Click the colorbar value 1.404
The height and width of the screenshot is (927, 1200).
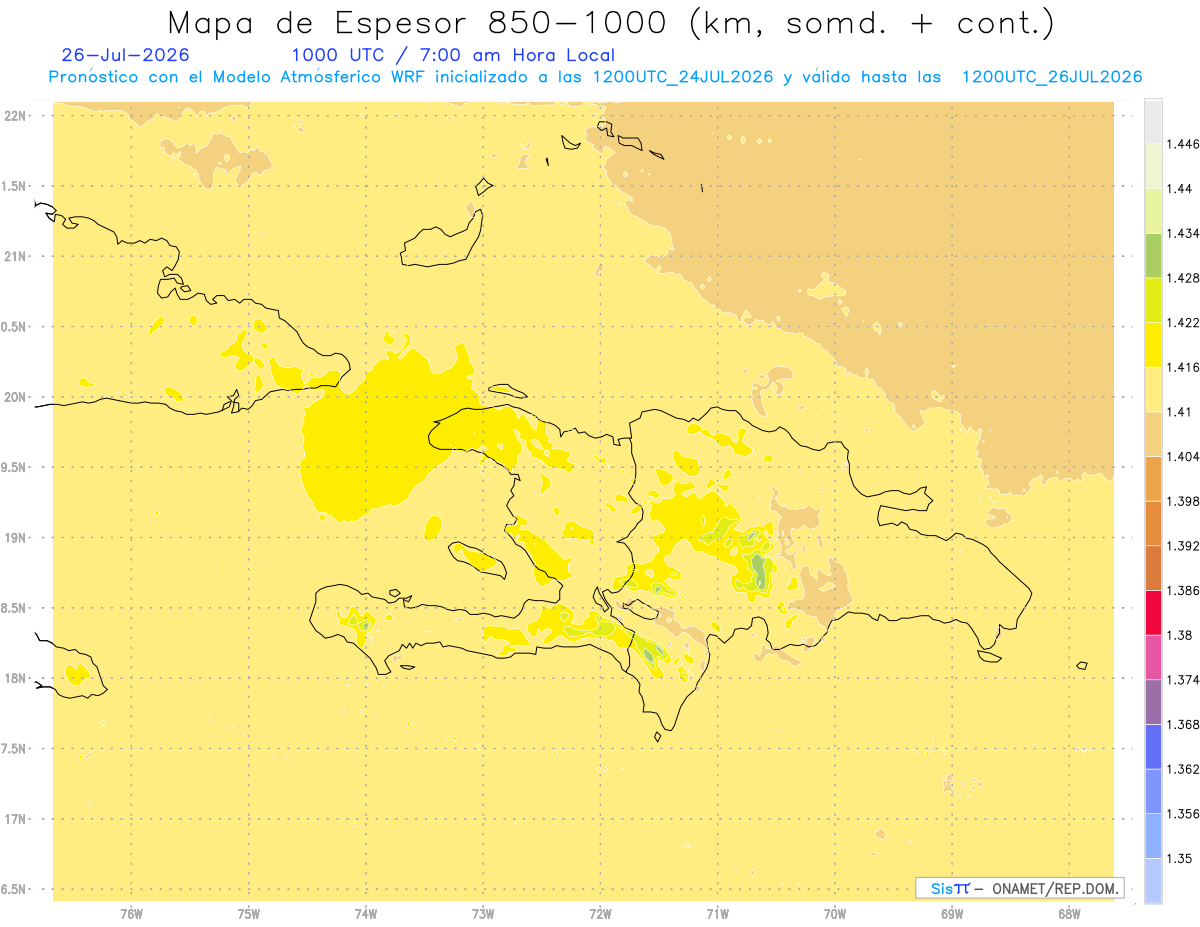[x=1184, y=456]
